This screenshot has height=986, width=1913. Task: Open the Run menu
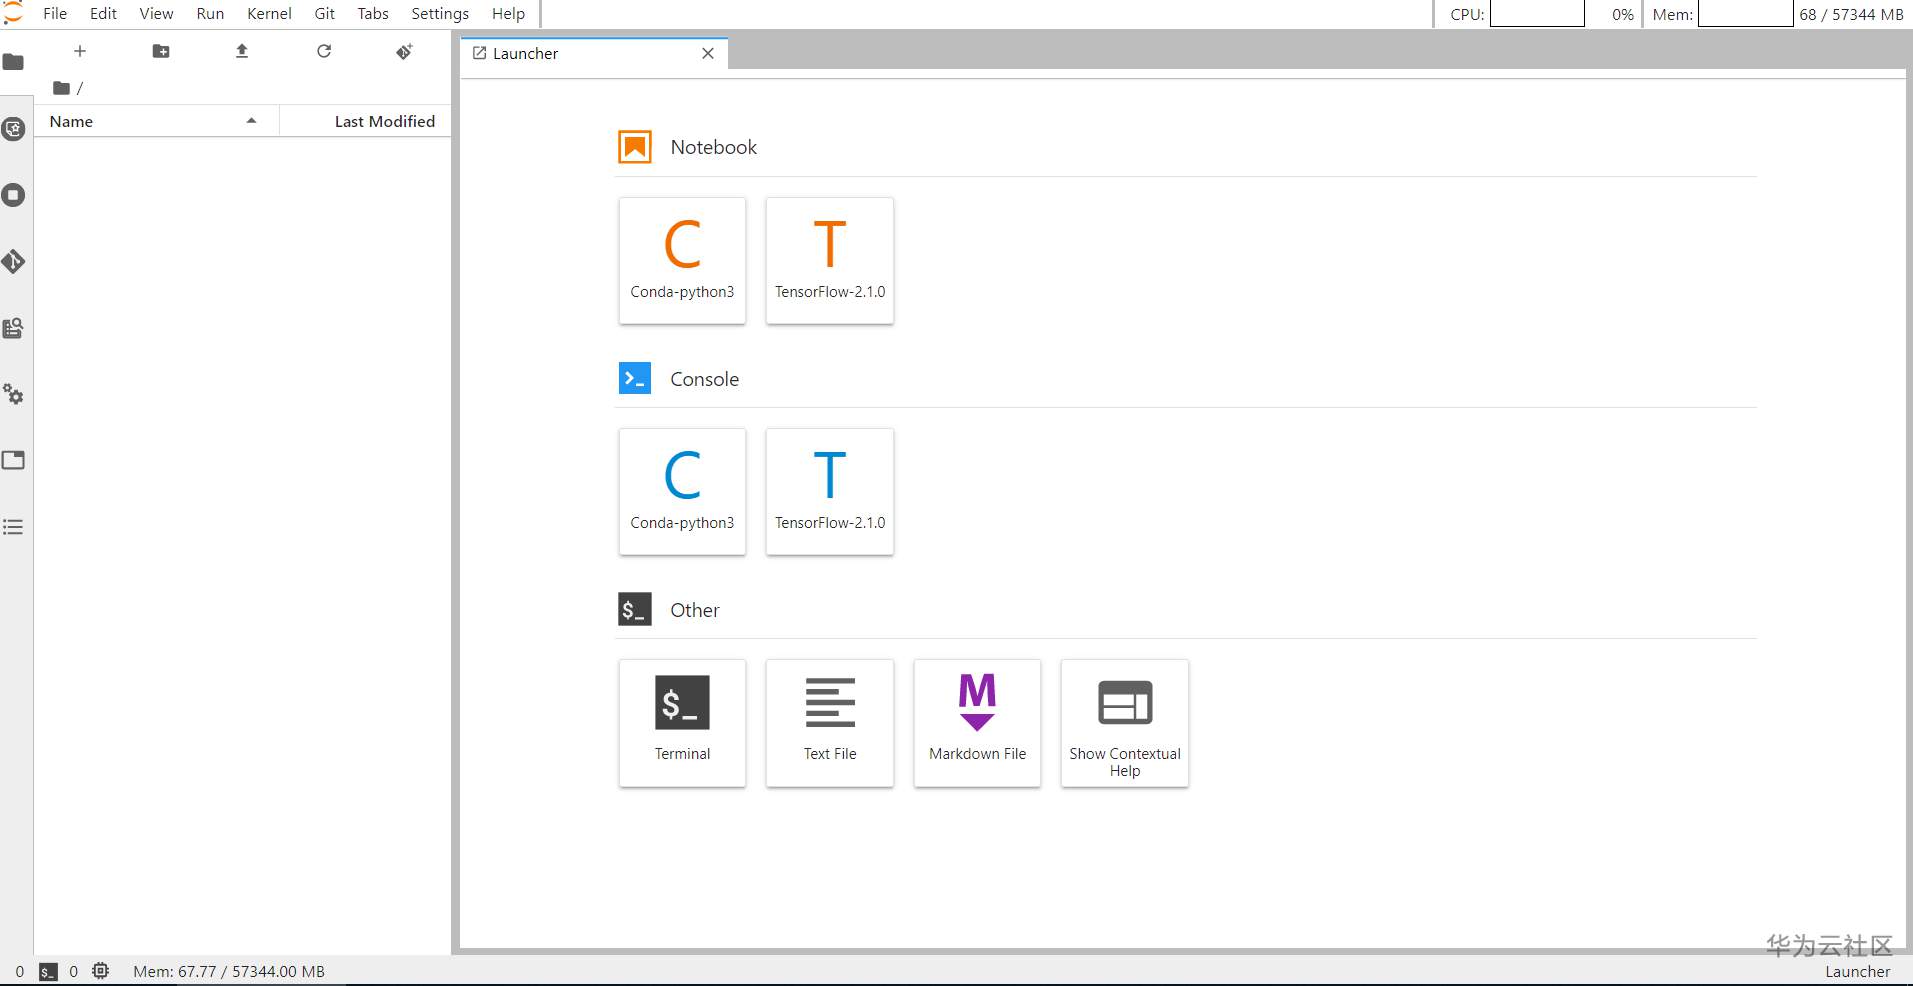pos(210,14)
